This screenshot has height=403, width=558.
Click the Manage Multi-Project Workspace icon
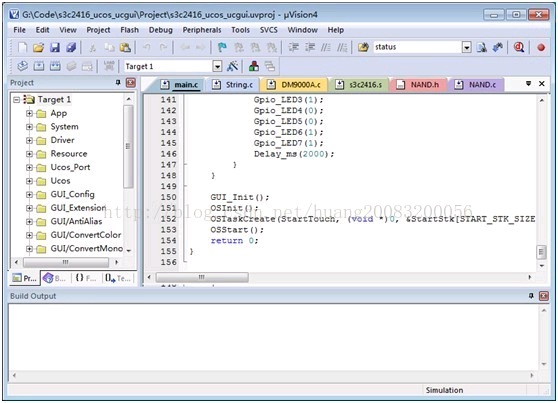pyautogui.click(x=270, y=66)
